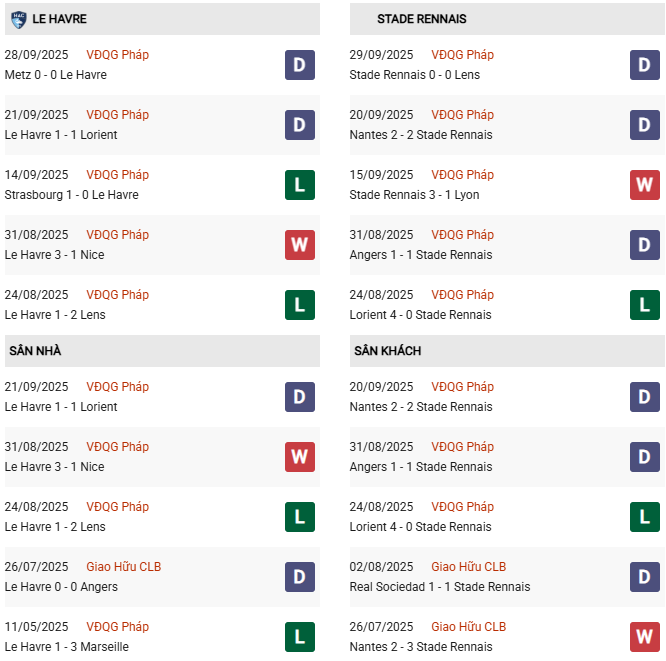Click the Le Havre club crest logo
666x661 pixels.
coord(18,19)
